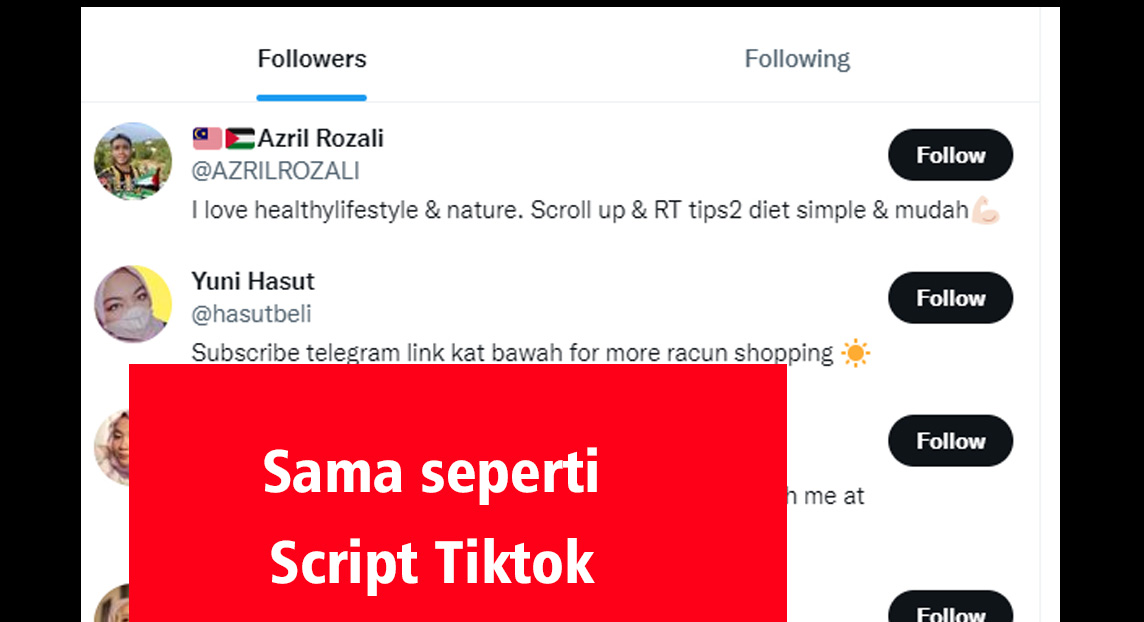Click the Palestine flag emoji beside Azril Rozali
Image resolution: width=1144 pixels, height=622 pixels.
point(240,138)
